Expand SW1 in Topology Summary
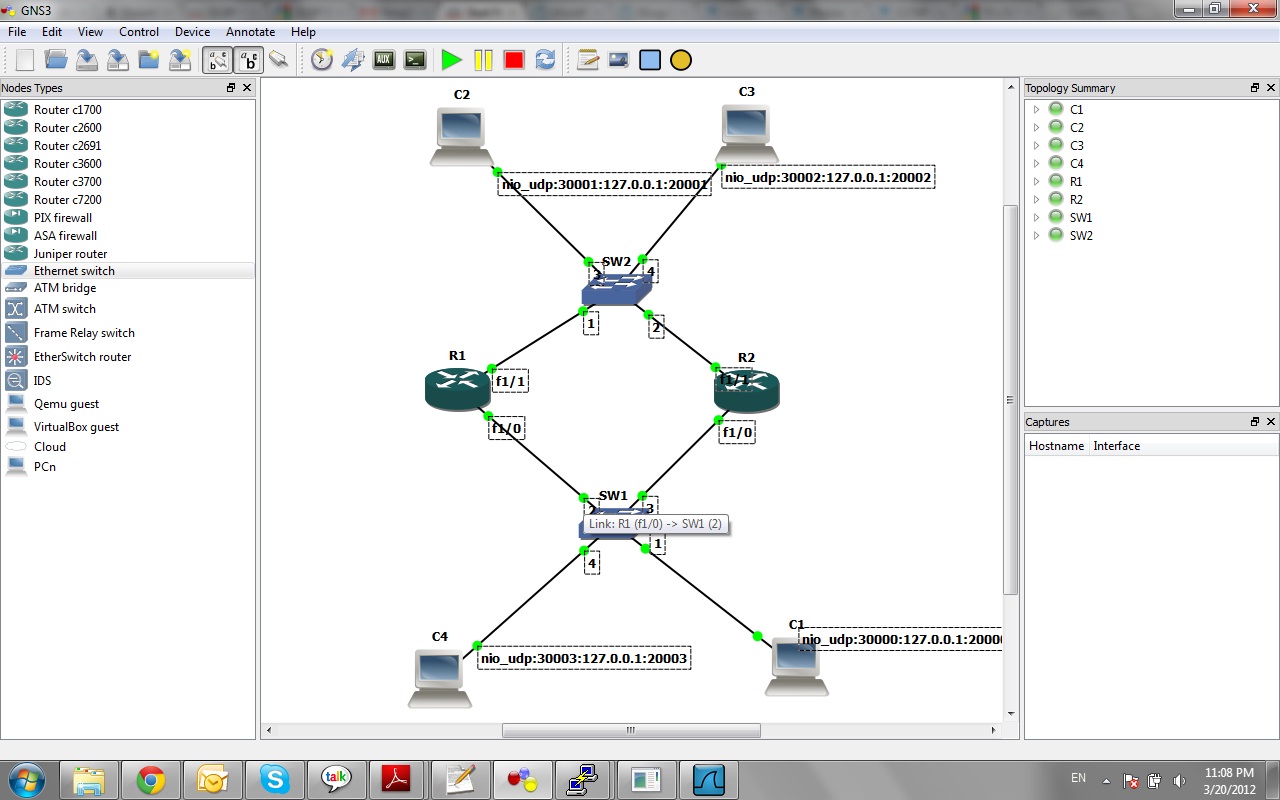This screenshot has width=1280, height=800. point(1036,218)
